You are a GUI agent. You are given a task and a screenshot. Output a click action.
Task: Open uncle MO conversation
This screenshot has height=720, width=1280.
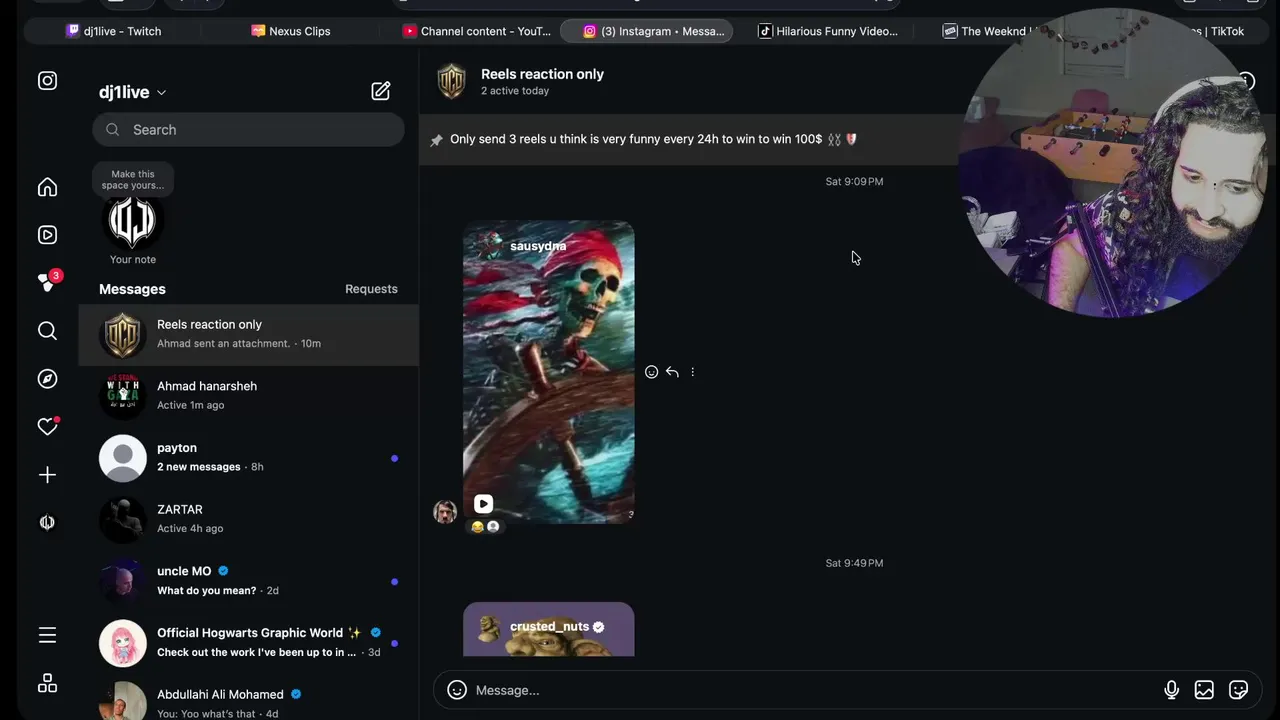pyautogui.click(x=248, y=581)
